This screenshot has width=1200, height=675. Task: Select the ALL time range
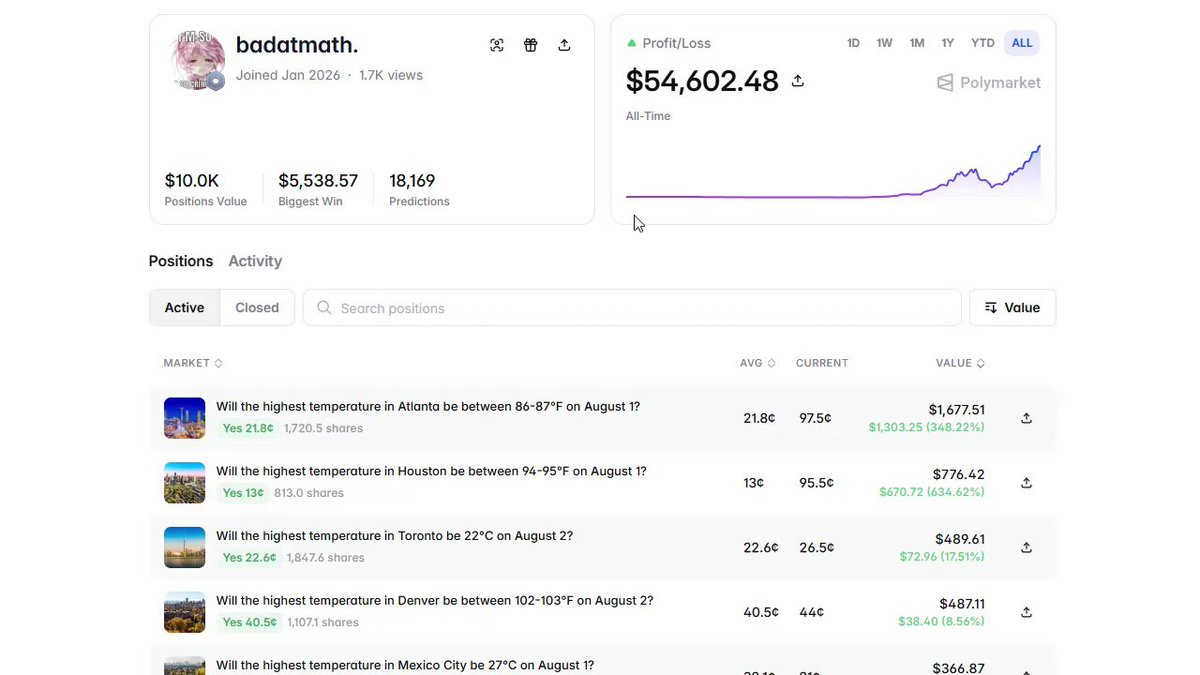point(1022,43)
